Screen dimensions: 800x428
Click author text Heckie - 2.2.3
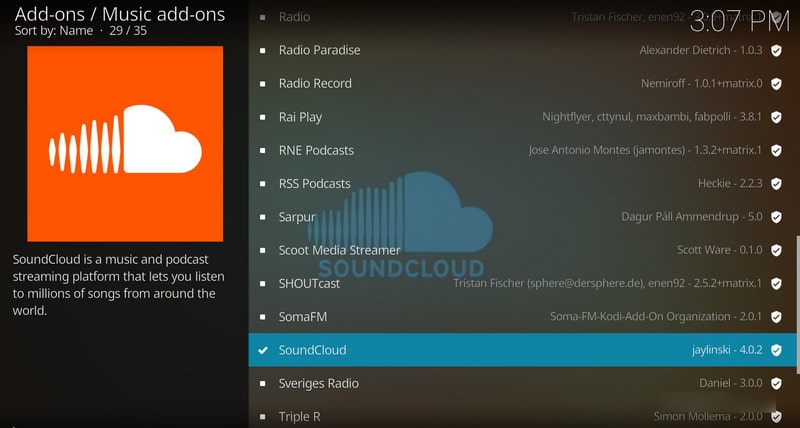(730, 184)
